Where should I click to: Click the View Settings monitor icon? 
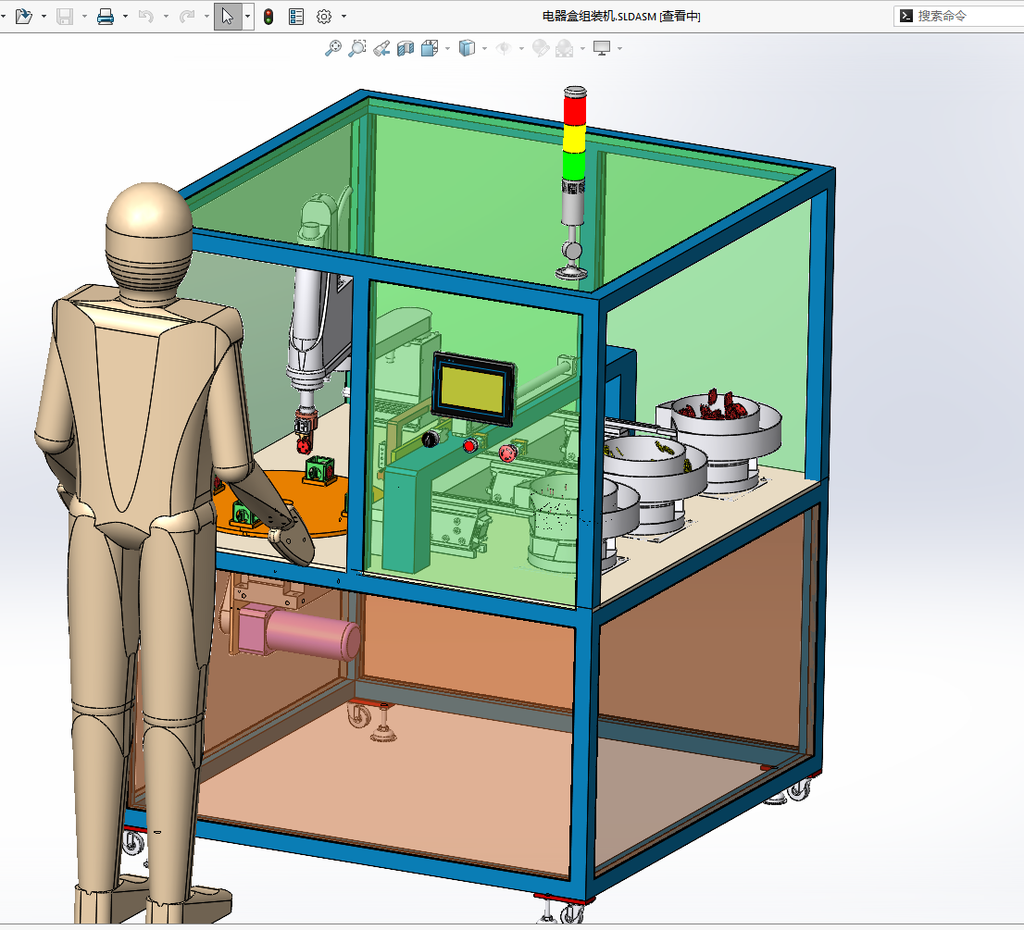pyautogui.click(x=601, y=48)
